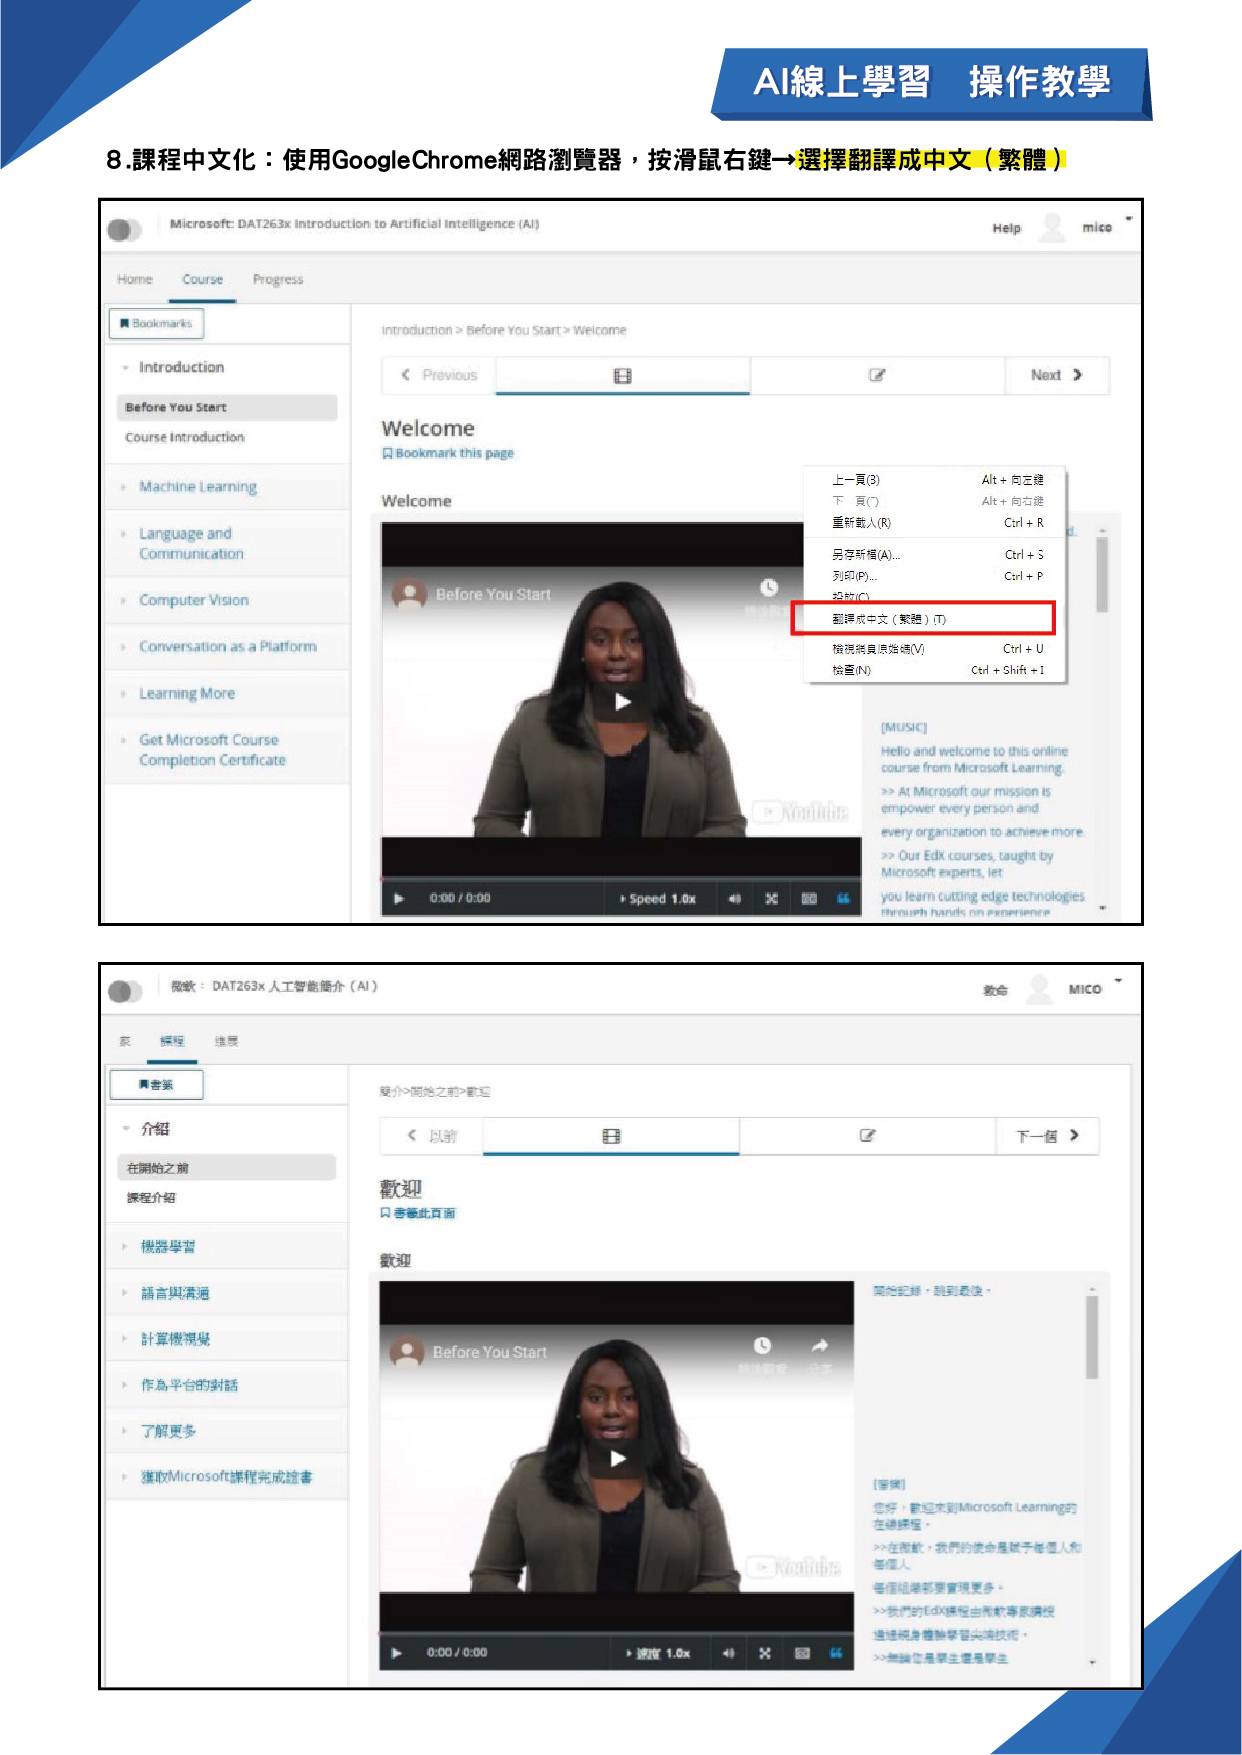Click the 書籤 bookmarks button

[x=156, y=1085]
